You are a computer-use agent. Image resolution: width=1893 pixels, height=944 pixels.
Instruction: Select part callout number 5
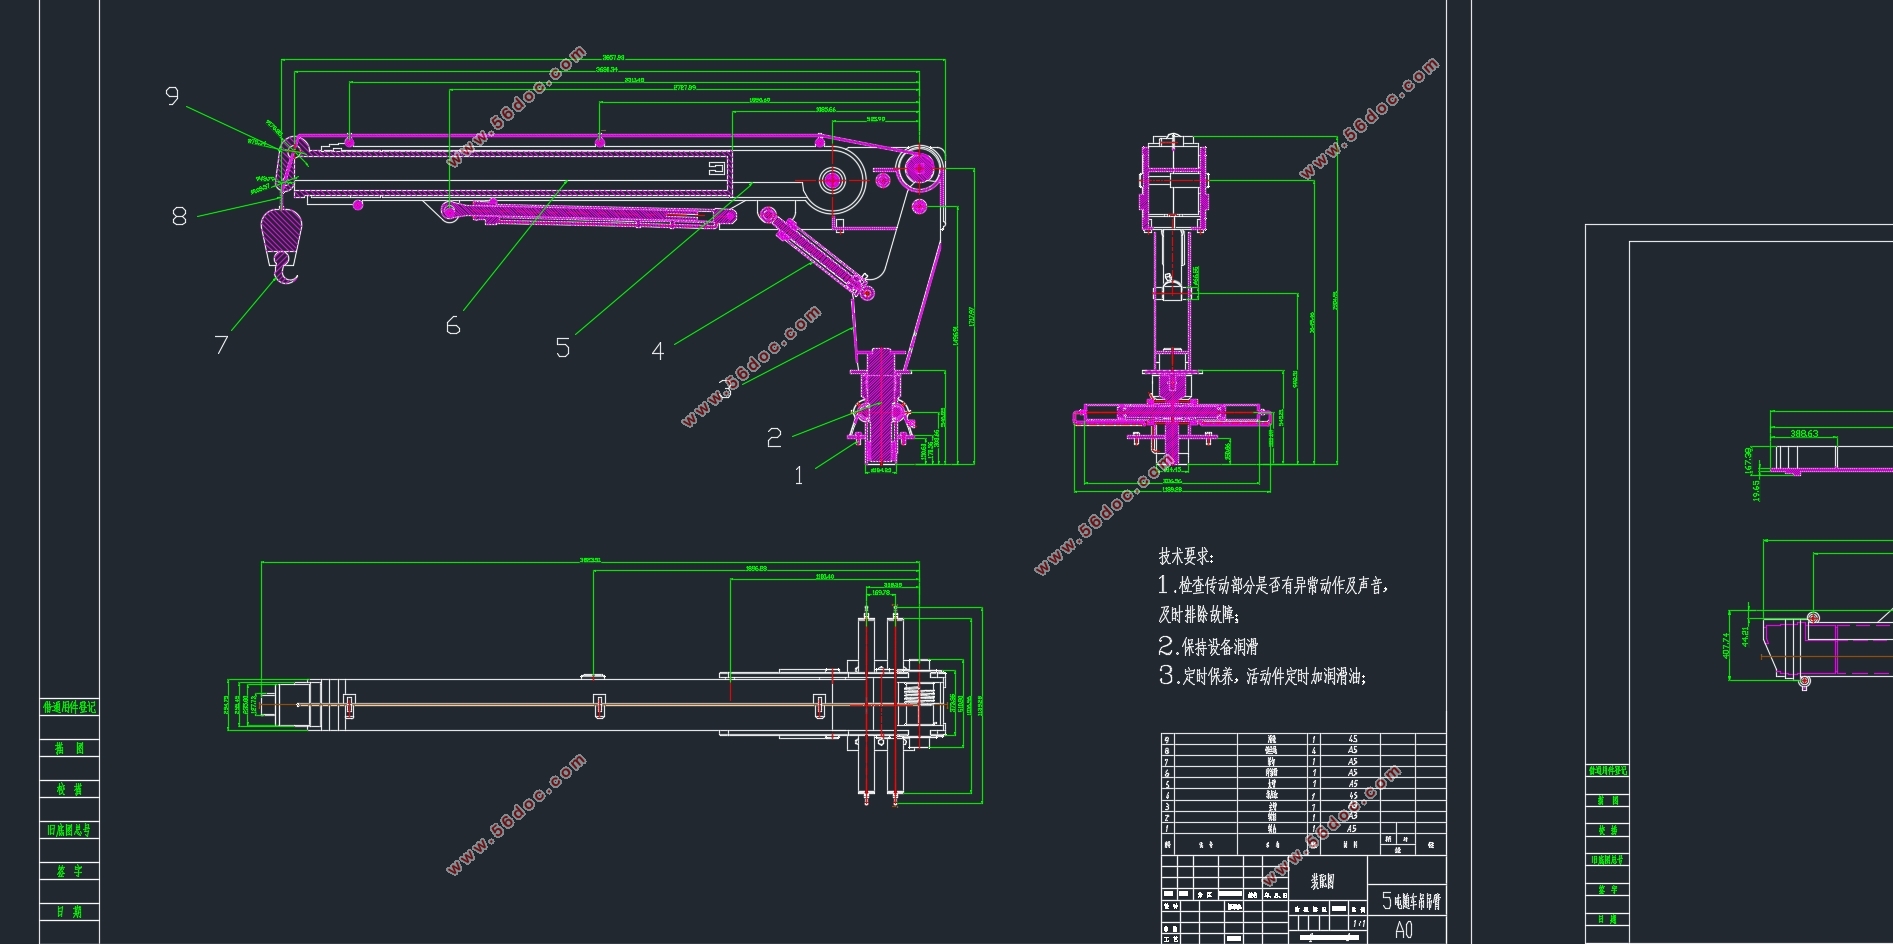563,348
